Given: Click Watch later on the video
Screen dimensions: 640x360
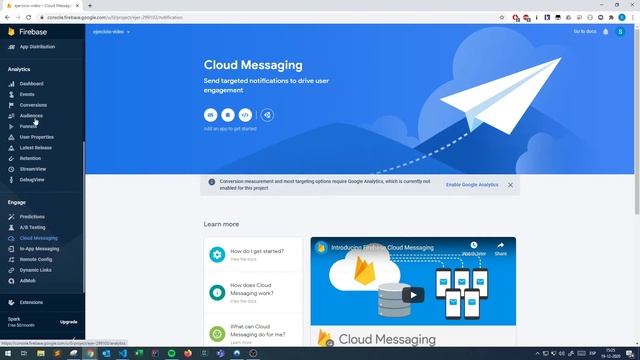Looking at the screenshot, I should point(474,248).
